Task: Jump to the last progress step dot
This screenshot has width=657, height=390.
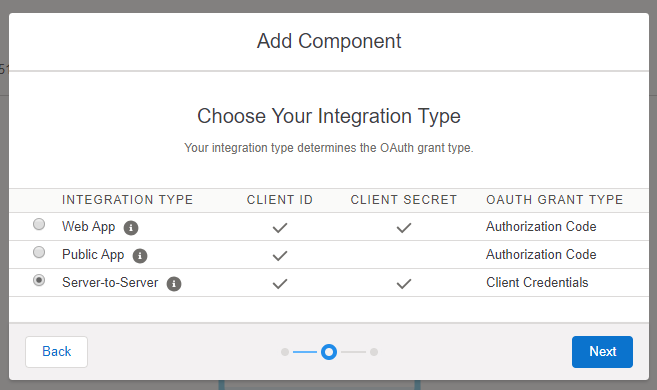Action: tap(374, 352)
